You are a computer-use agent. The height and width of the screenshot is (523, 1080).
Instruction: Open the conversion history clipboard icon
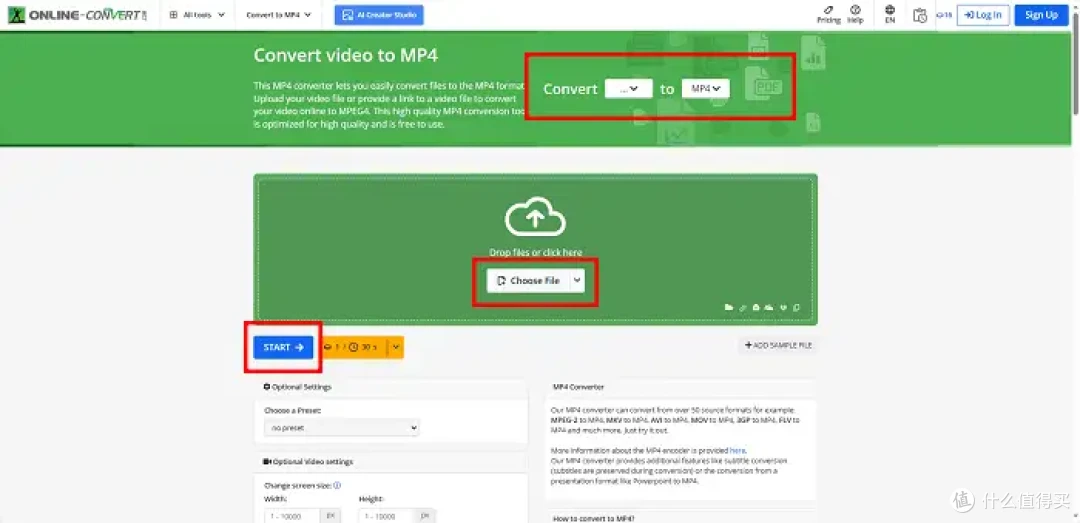pos(920,15)
